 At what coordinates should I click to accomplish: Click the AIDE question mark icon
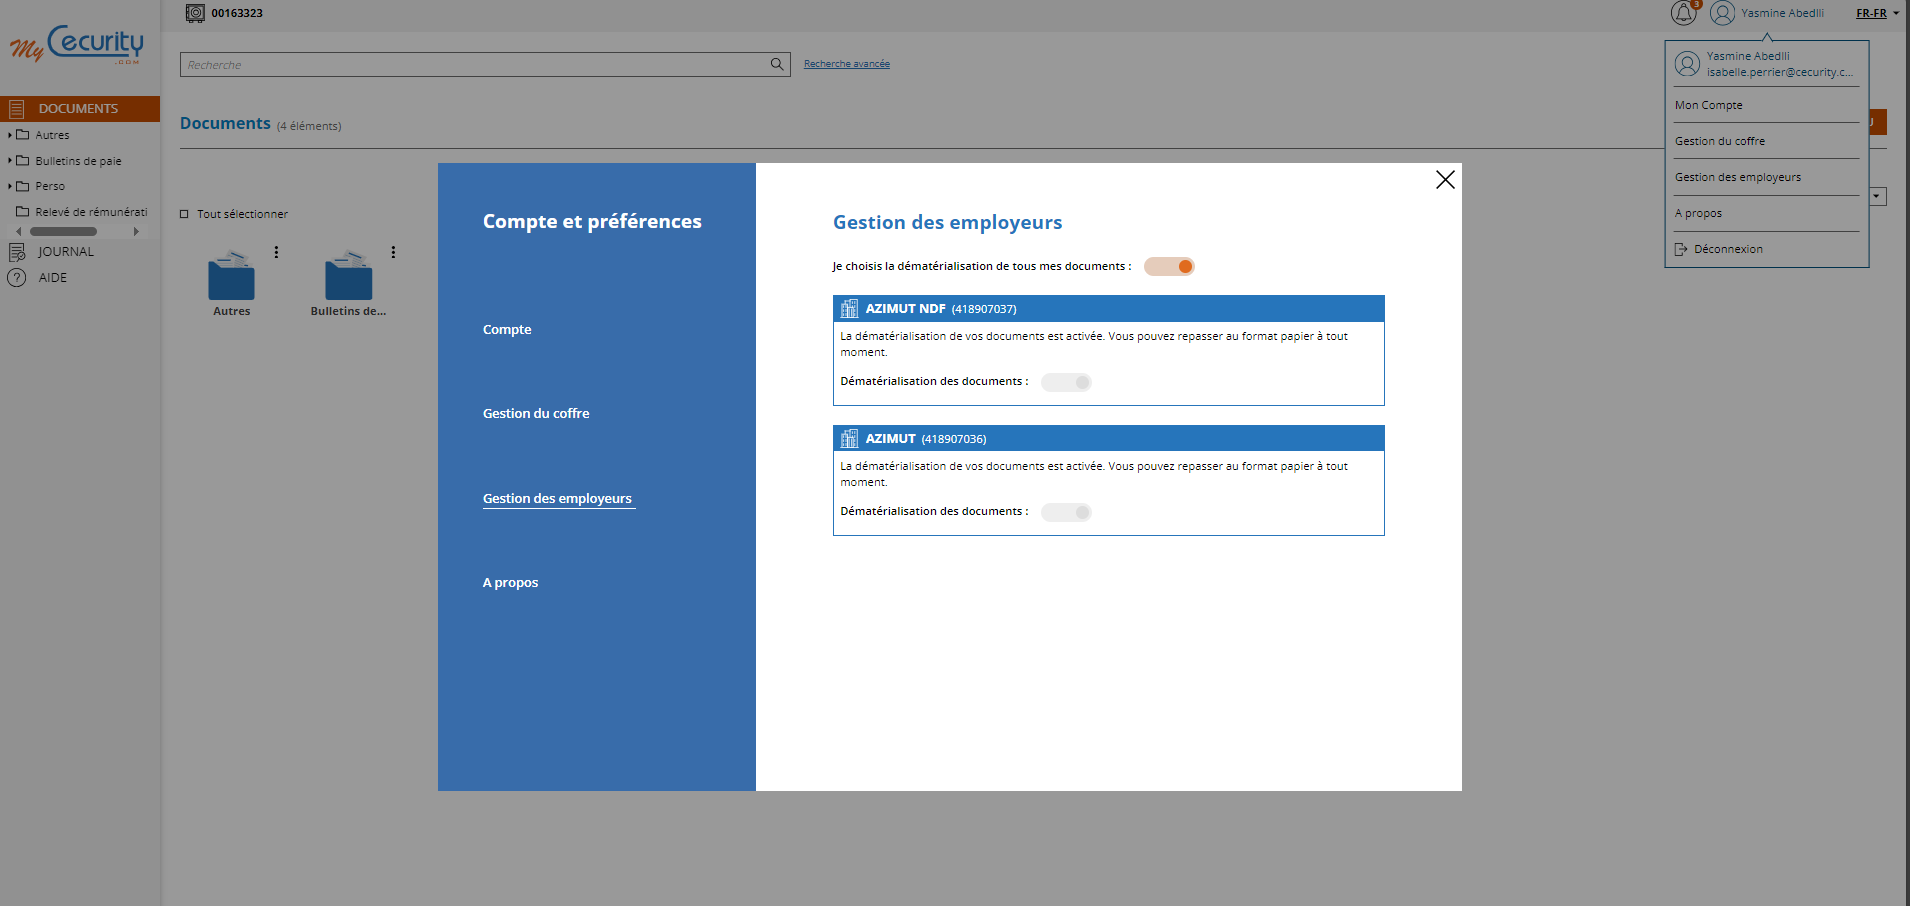(17, 277)
